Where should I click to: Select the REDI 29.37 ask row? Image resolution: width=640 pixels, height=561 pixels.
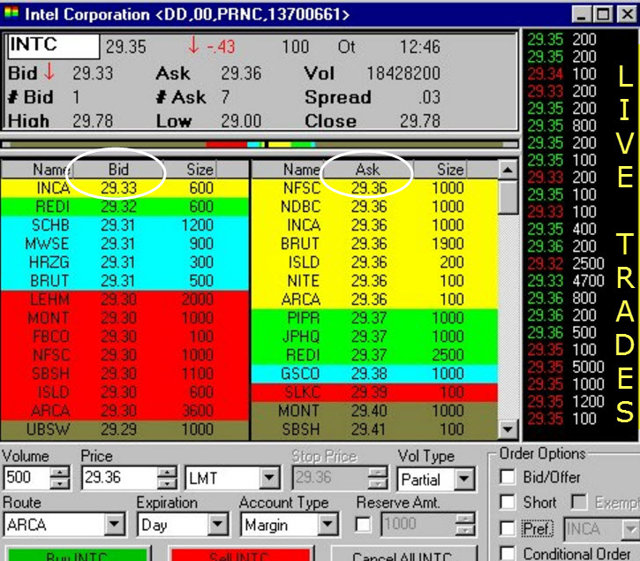pos(374,355)
